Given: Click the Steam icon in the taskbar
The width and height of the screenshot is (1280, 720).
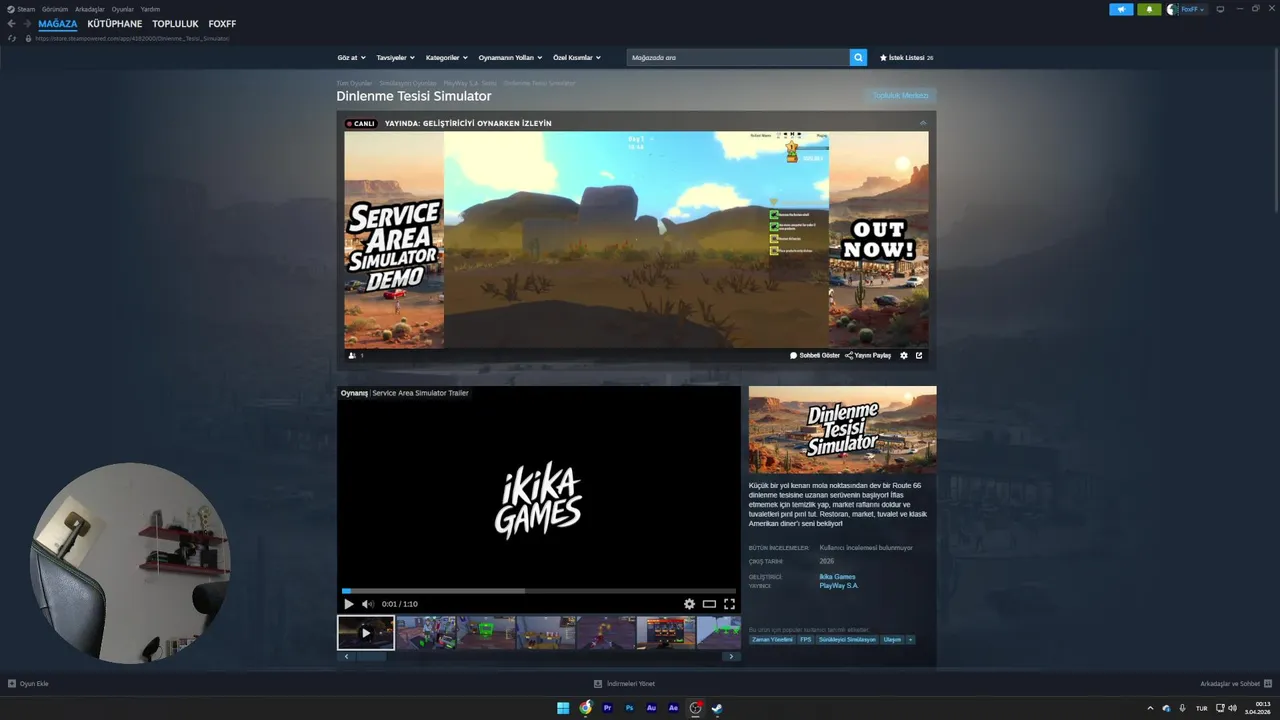Looking at the screenshot, I should pyautogui.click(x=717, y=708).
